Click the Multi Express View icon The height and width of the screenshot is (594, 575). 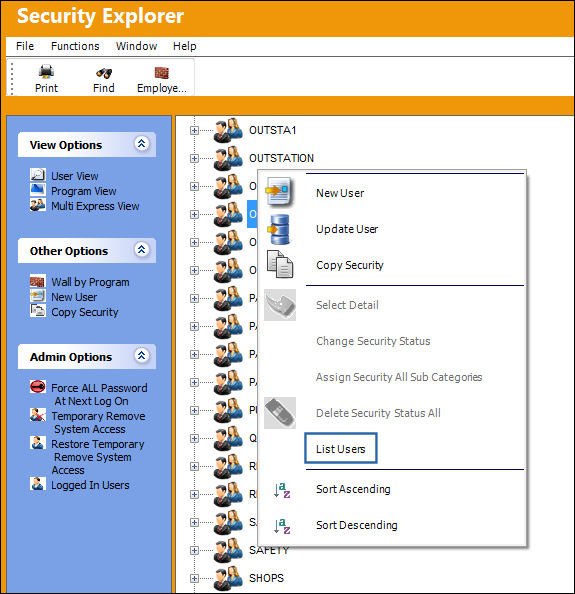coord(38,205)
